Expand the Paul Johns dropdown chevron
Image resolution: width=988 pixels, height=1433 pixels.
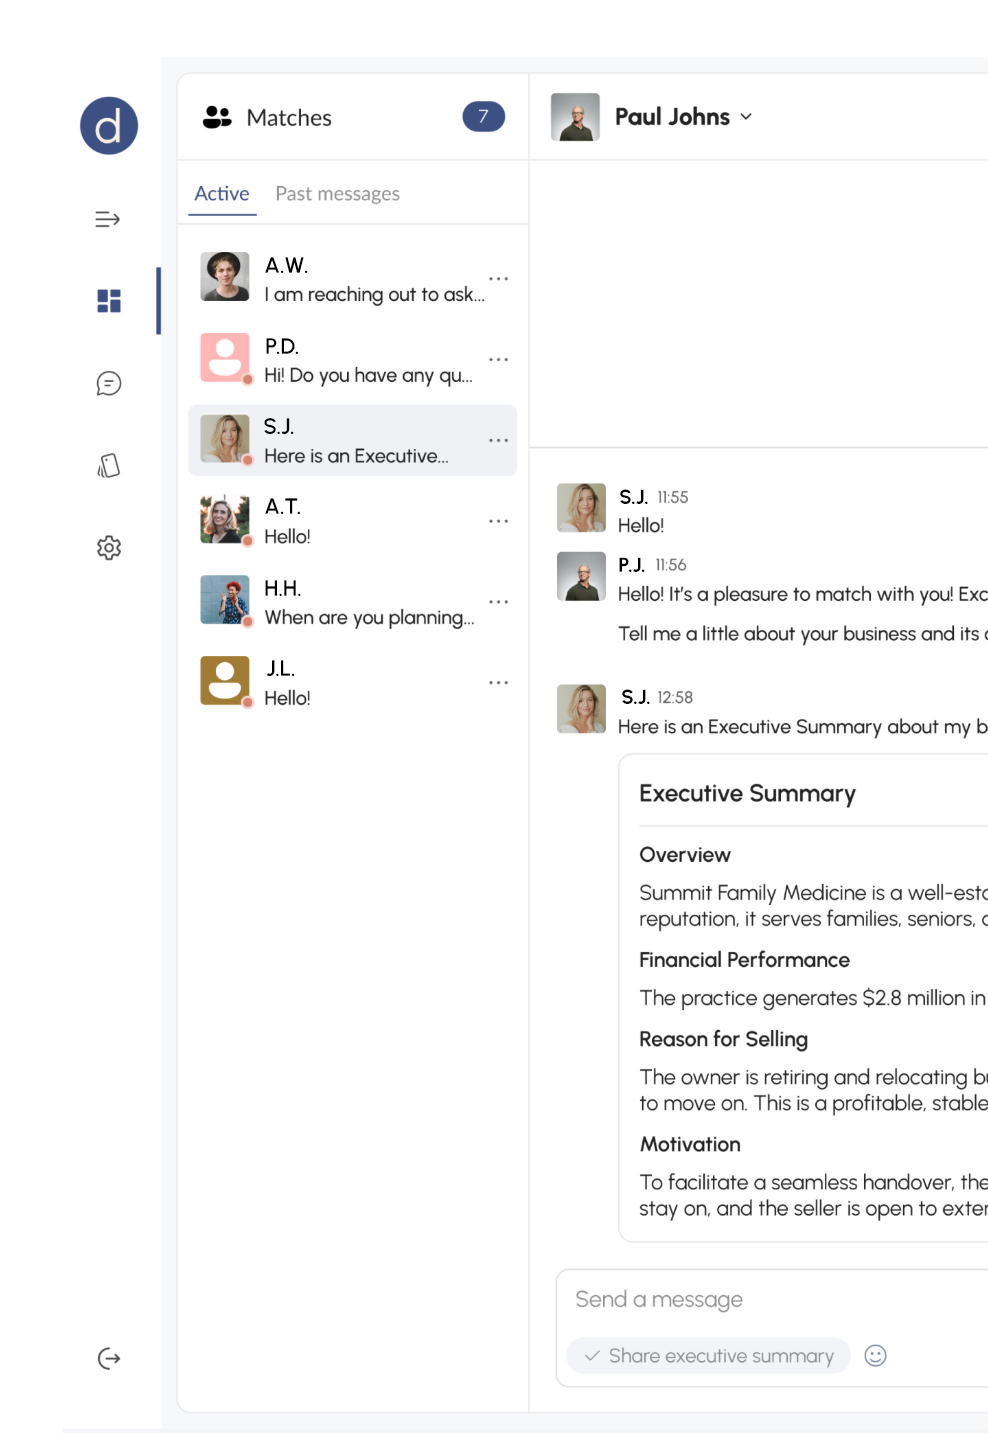click(x=746, y=117)
